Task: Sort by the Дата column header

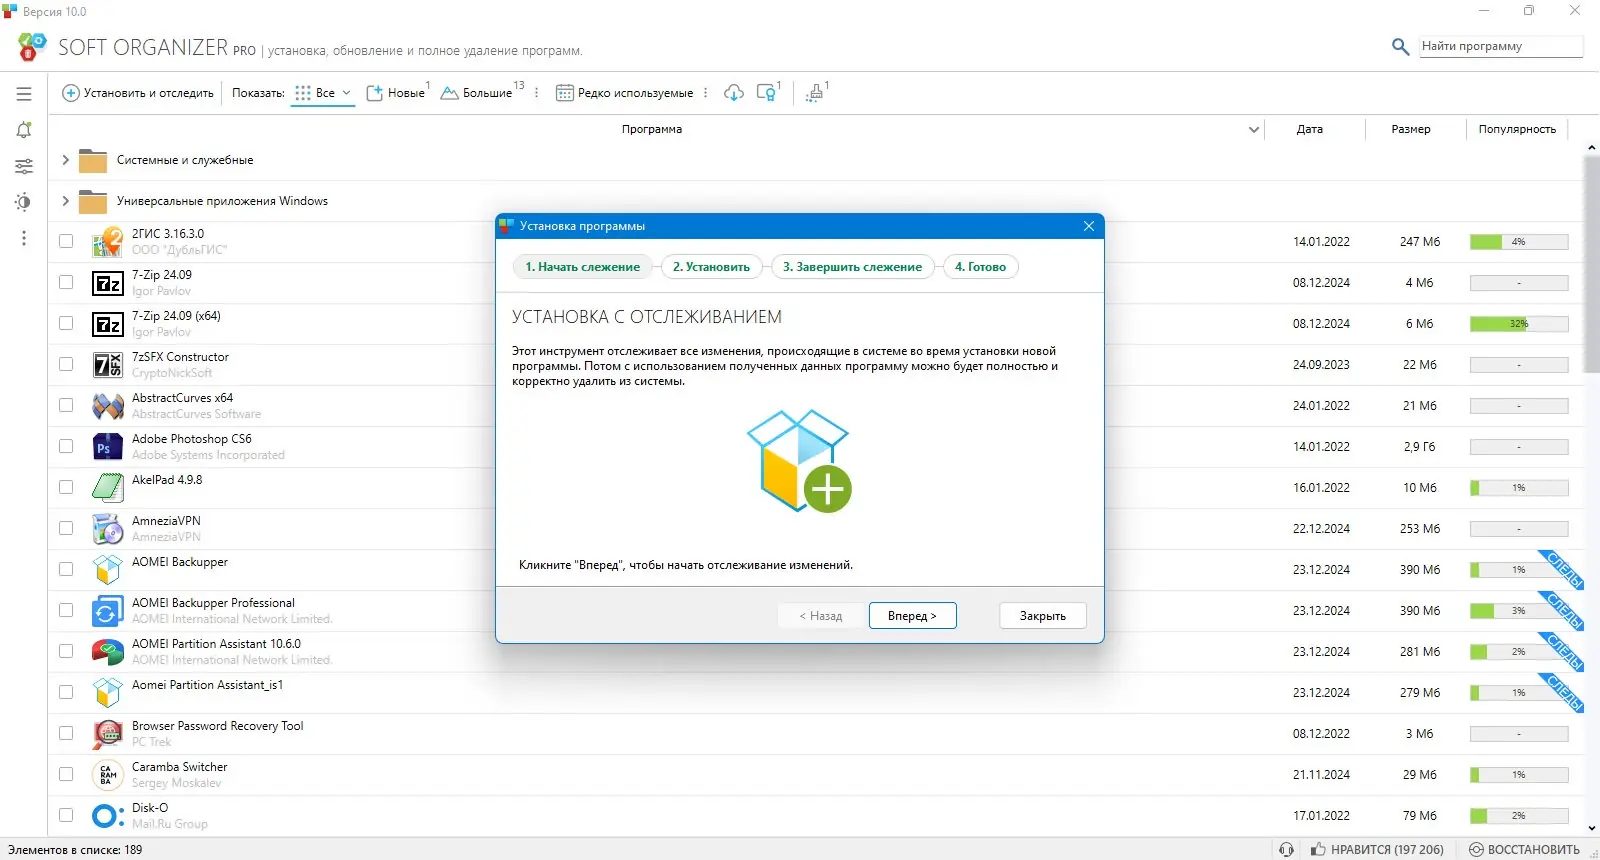Action: point(1309,129)
